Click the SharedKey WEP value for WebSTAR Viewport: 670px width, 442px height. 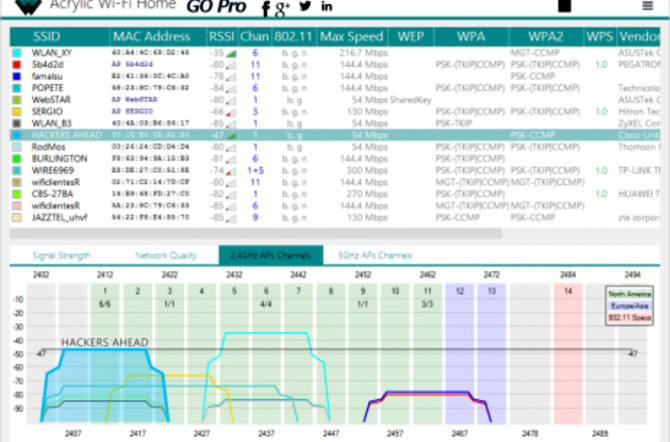[411, 100]
